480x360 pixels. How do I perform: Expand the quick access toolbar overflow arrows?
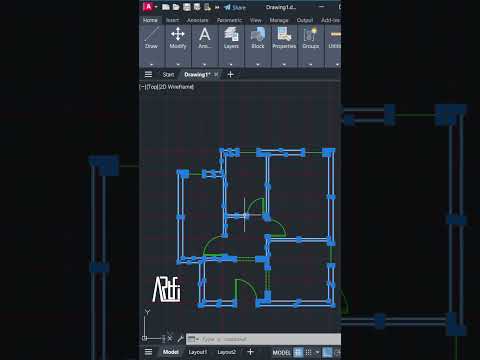click(x=217, y=7)
